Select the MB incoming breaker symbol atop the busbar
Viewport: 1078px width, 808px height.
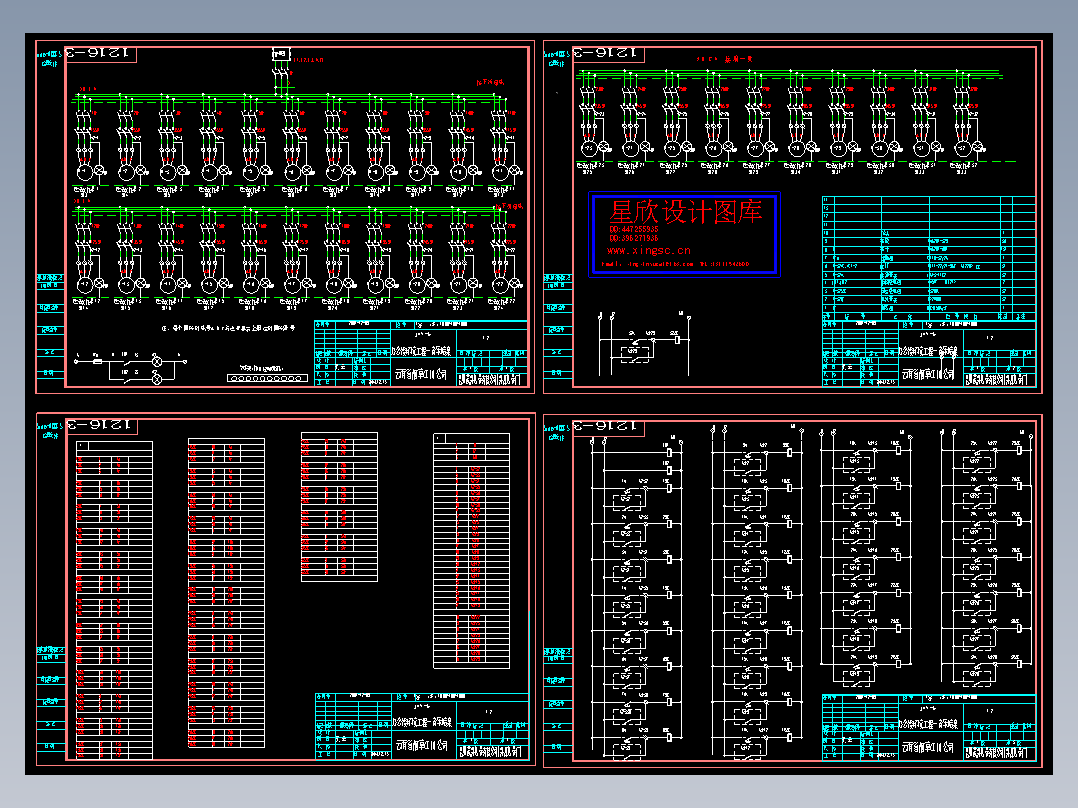(280, 54)
